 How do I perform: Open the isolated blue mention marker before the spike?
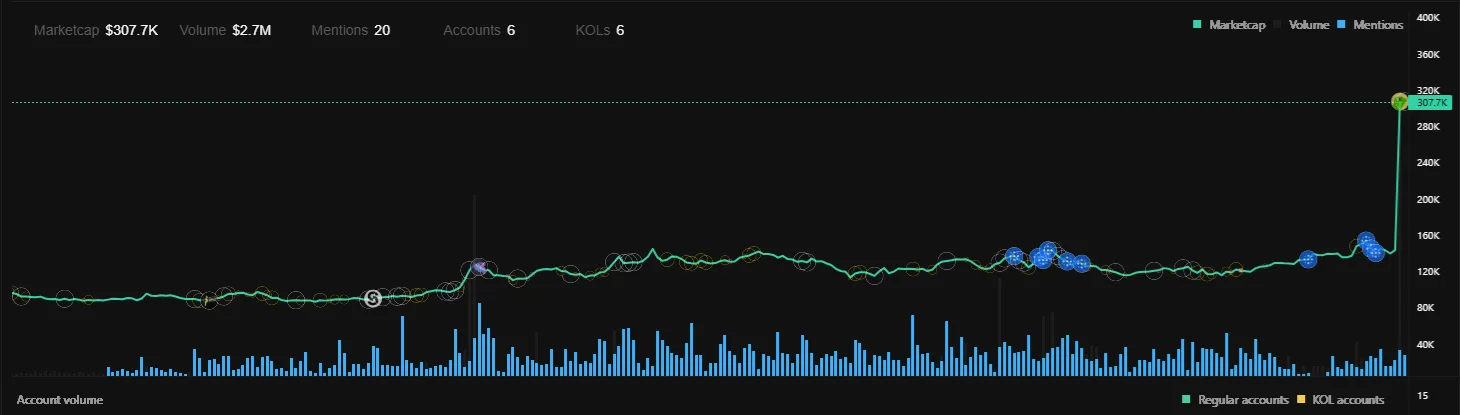click(x=1307, y=259)
